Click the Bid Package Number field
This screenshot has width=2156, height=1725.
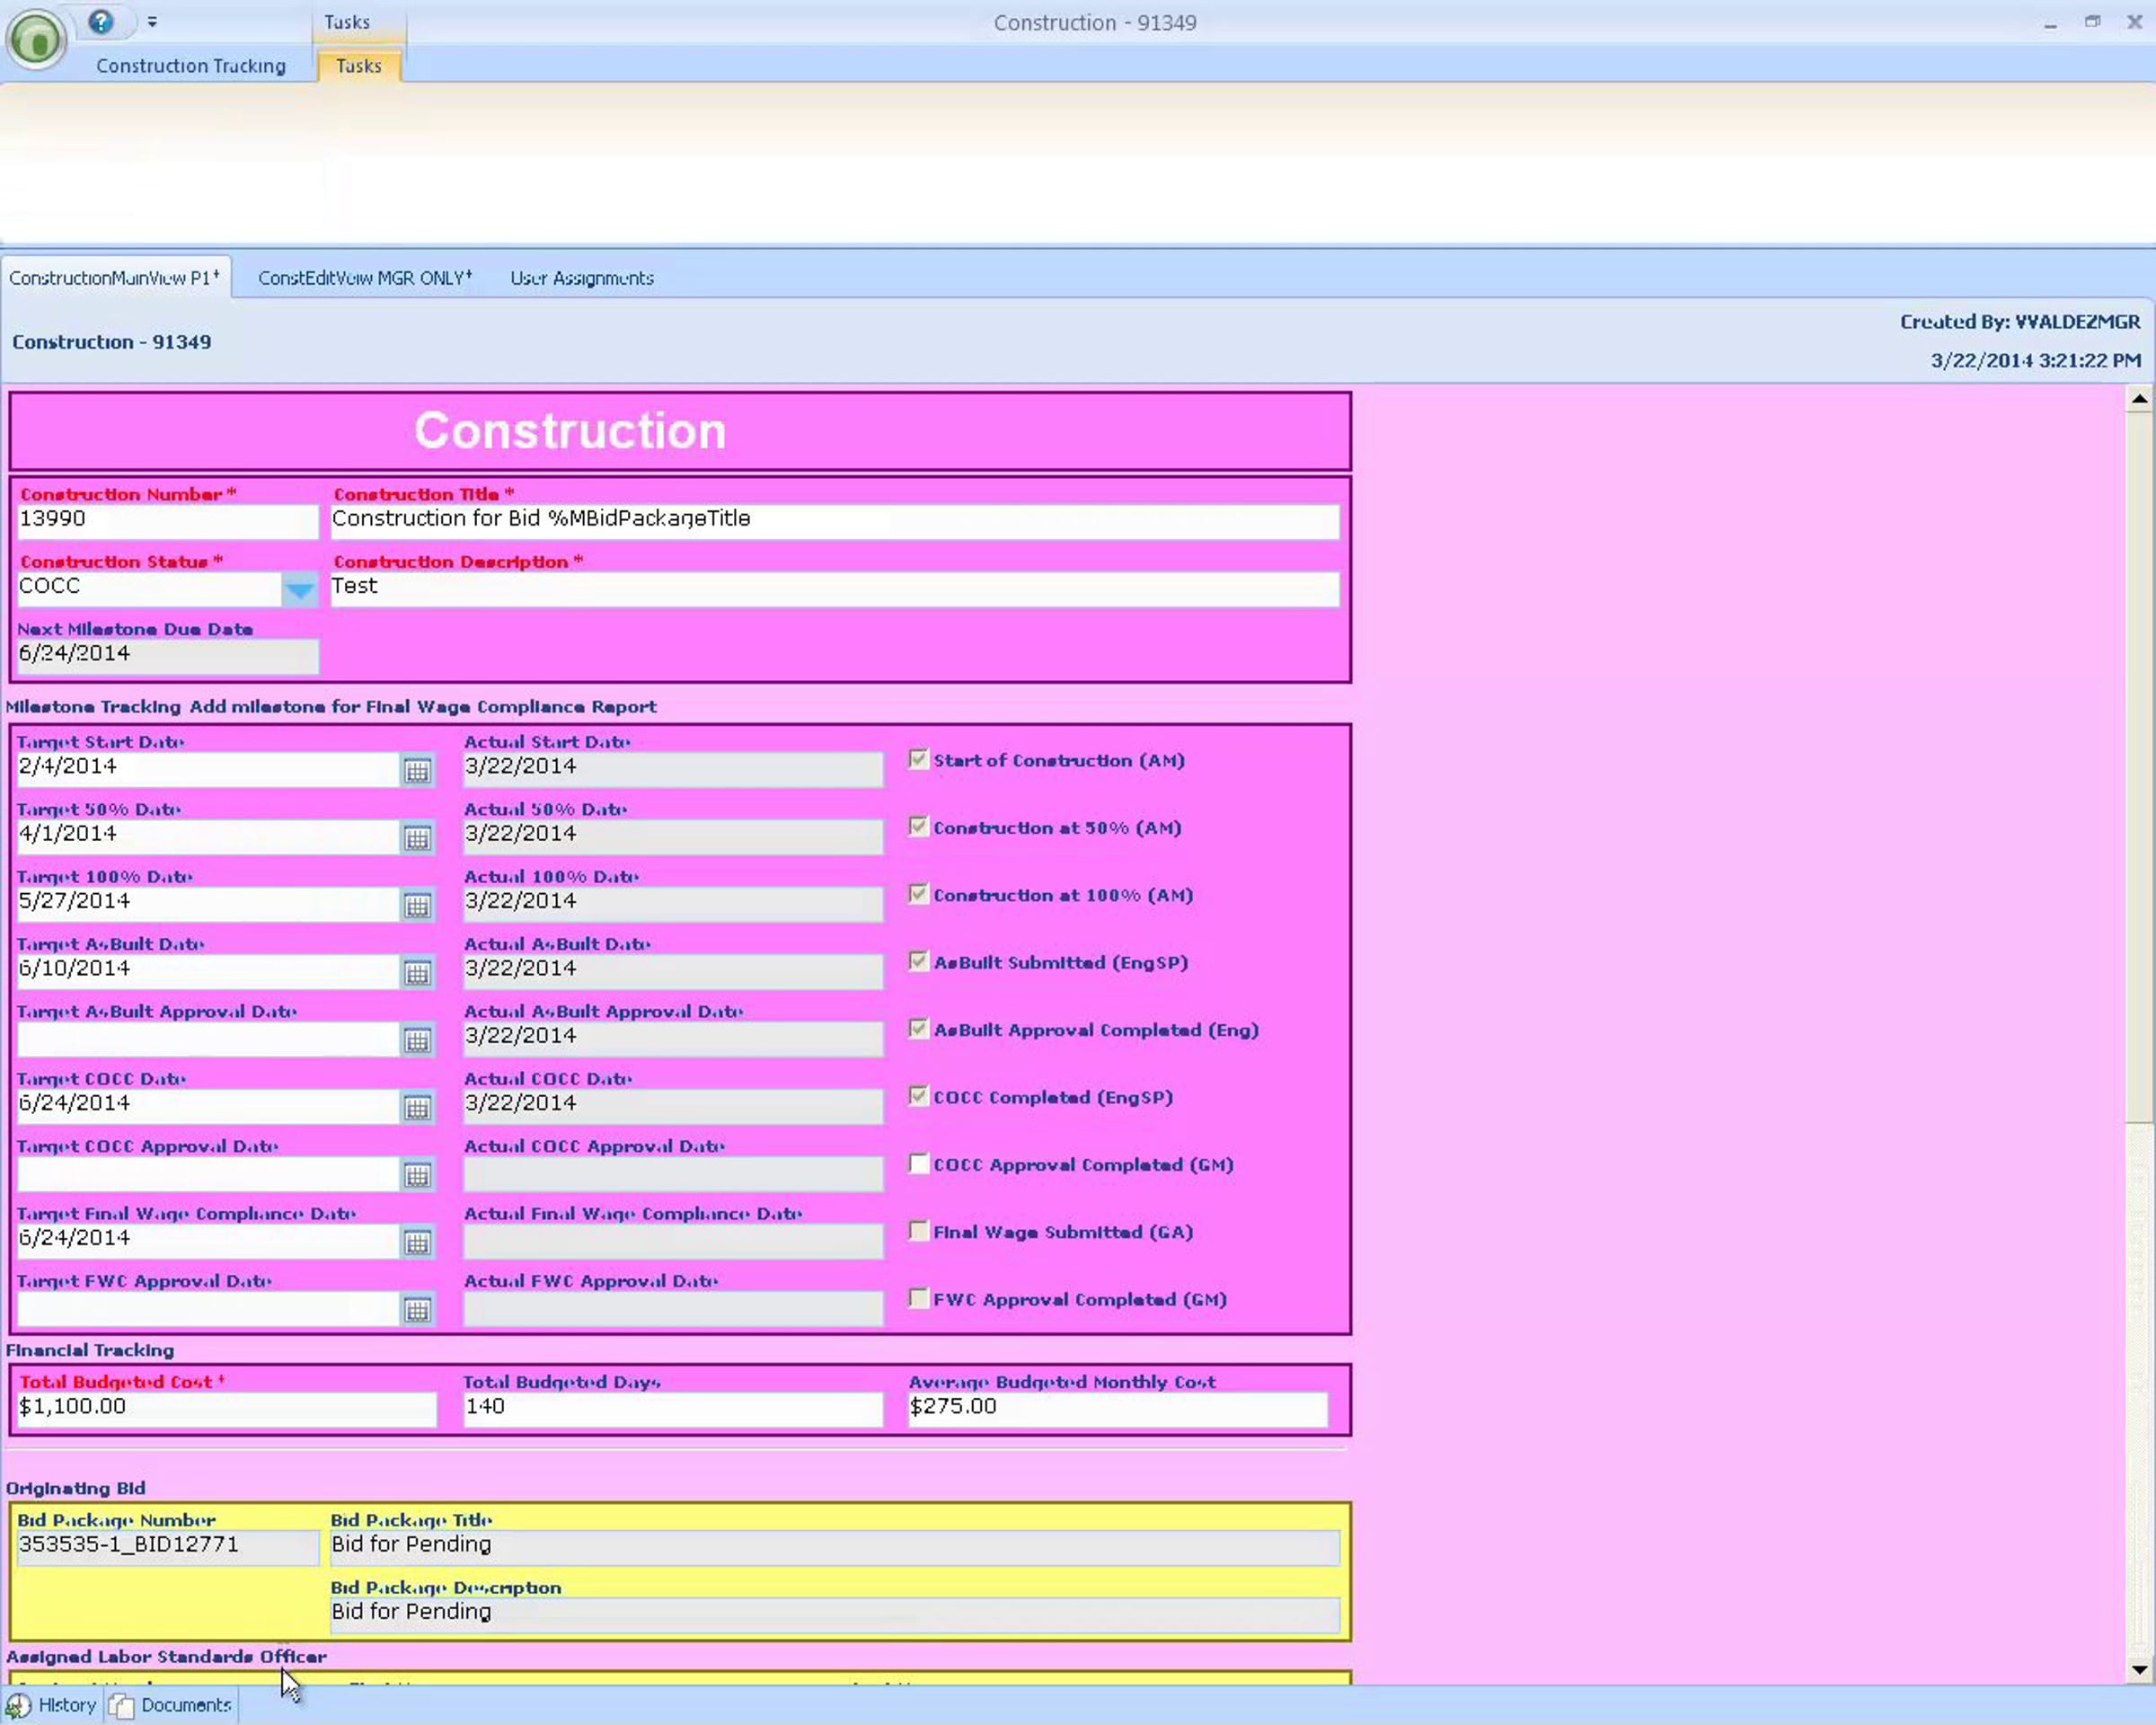(167, 1547)
